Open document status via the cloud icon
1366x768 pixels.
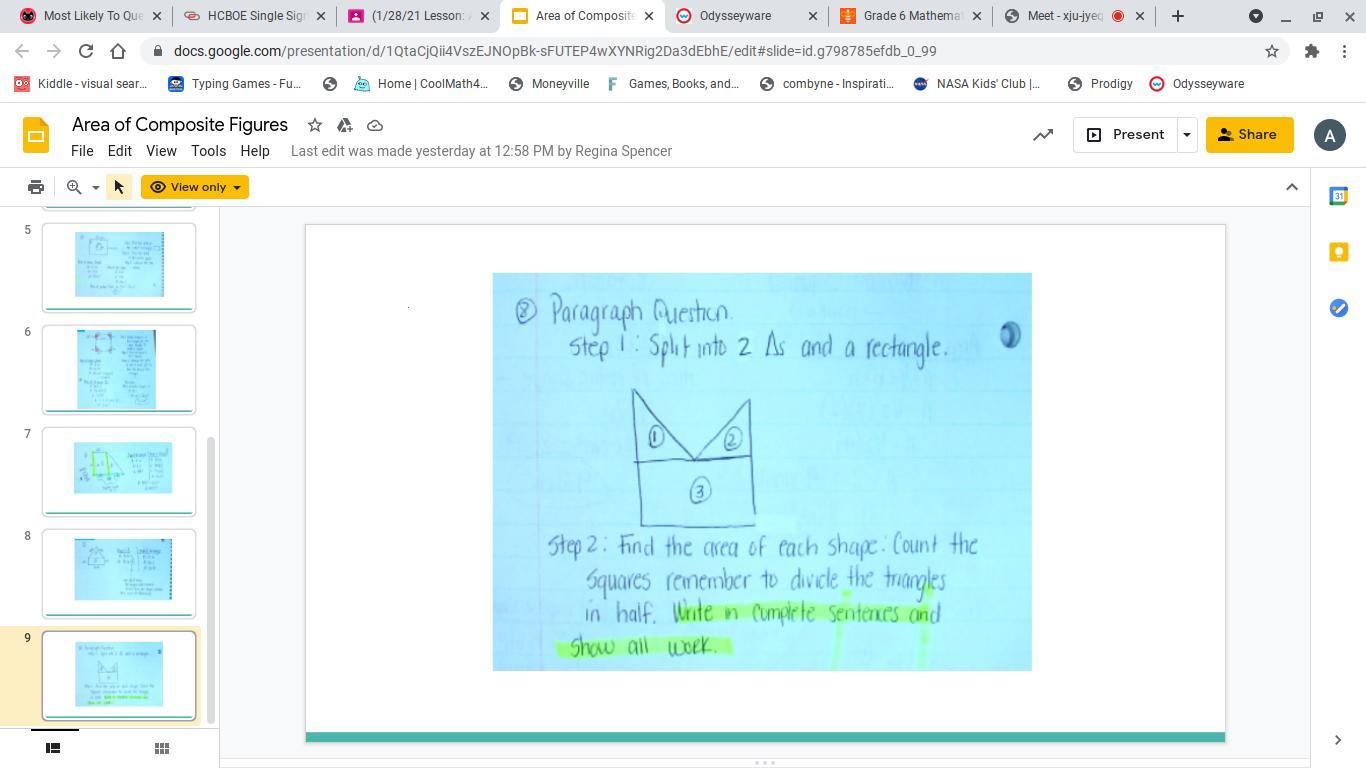pos(375,125)
